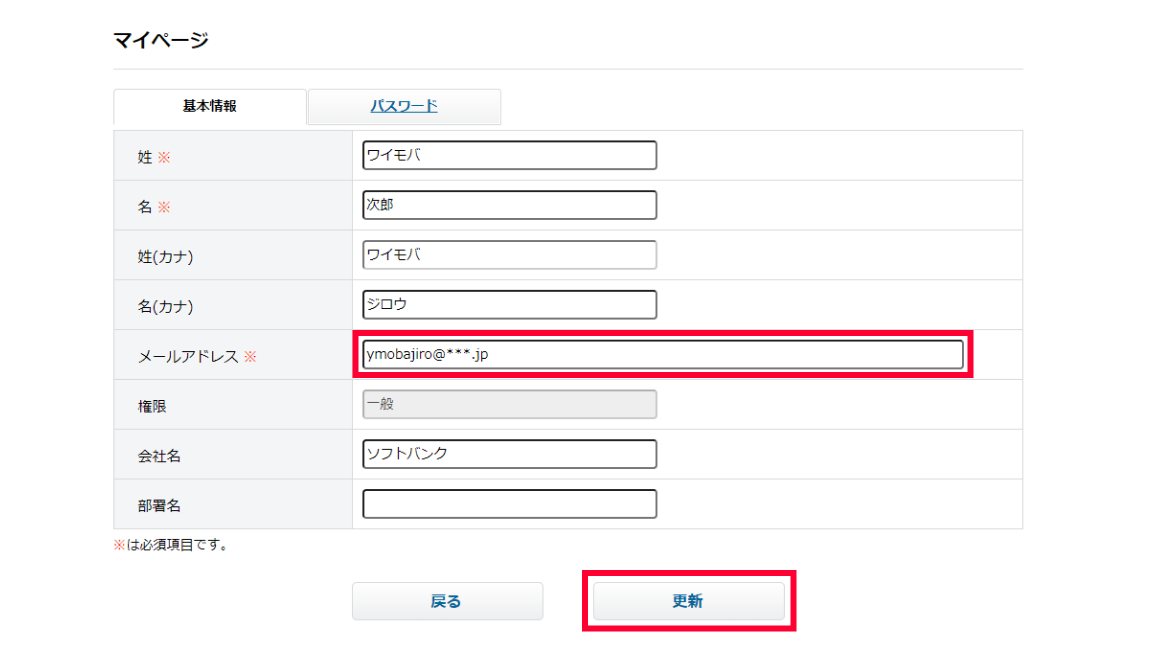
Task: Click the メールアドレス row label
Action: [x=188, y=356]
